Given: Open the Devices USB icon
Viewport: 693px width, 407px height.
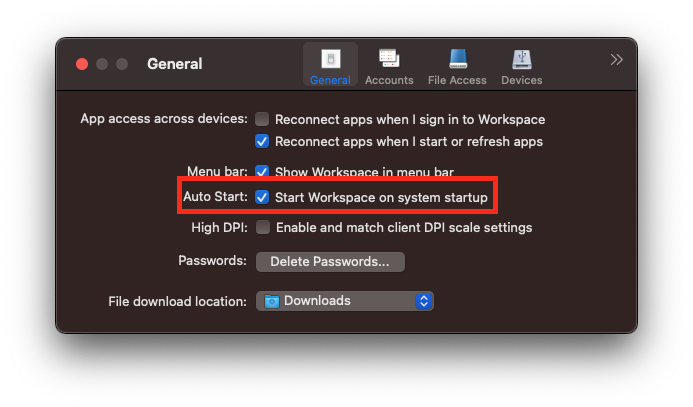Looking at the screenshot, I should click(521, 59).
